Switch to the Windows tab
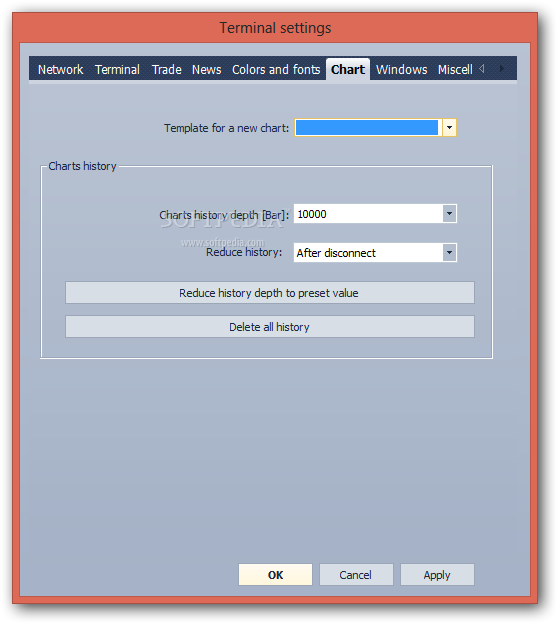Viewport: 558px width, 624px height. coord(402,70)
